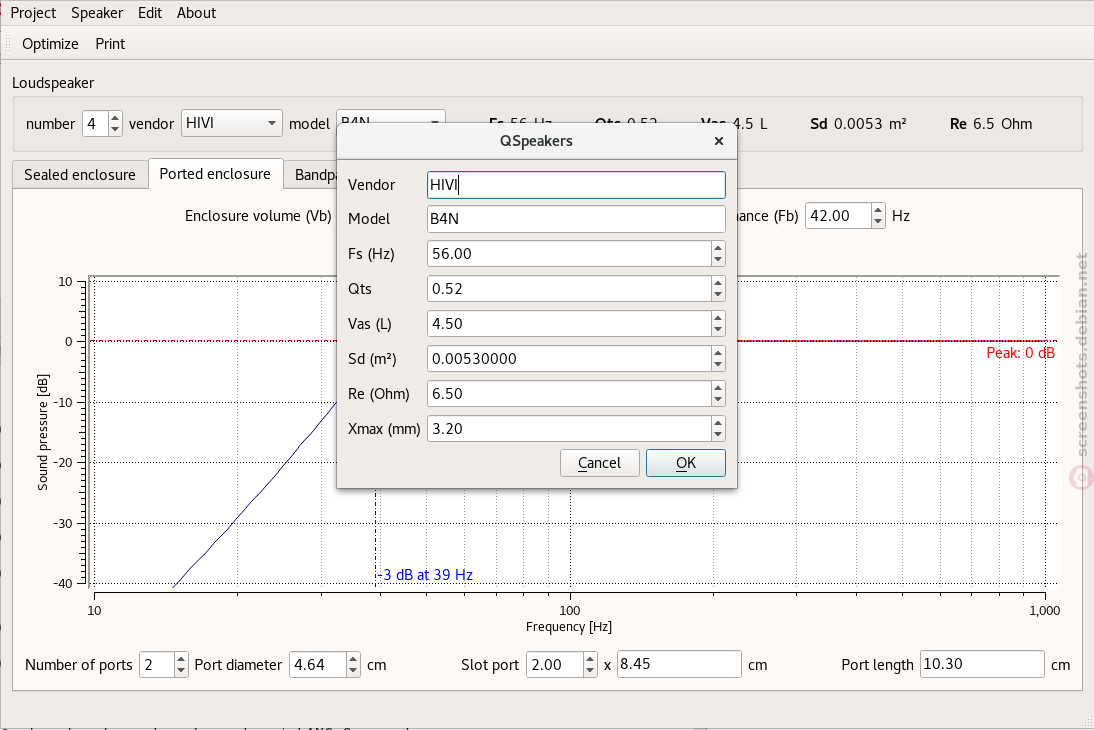Viewport: 1094px width, 730px height.
Task: Click the Vendor text field in dialog
Action: 576,185
